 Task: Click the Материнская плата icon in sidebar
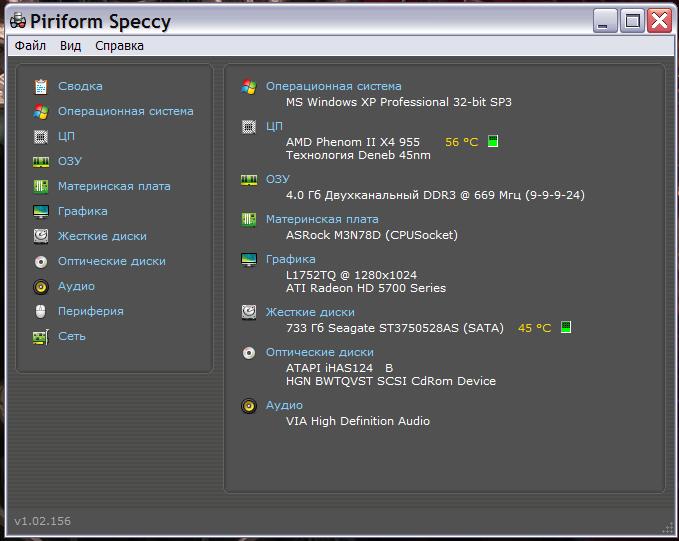[x=41, y=186]
